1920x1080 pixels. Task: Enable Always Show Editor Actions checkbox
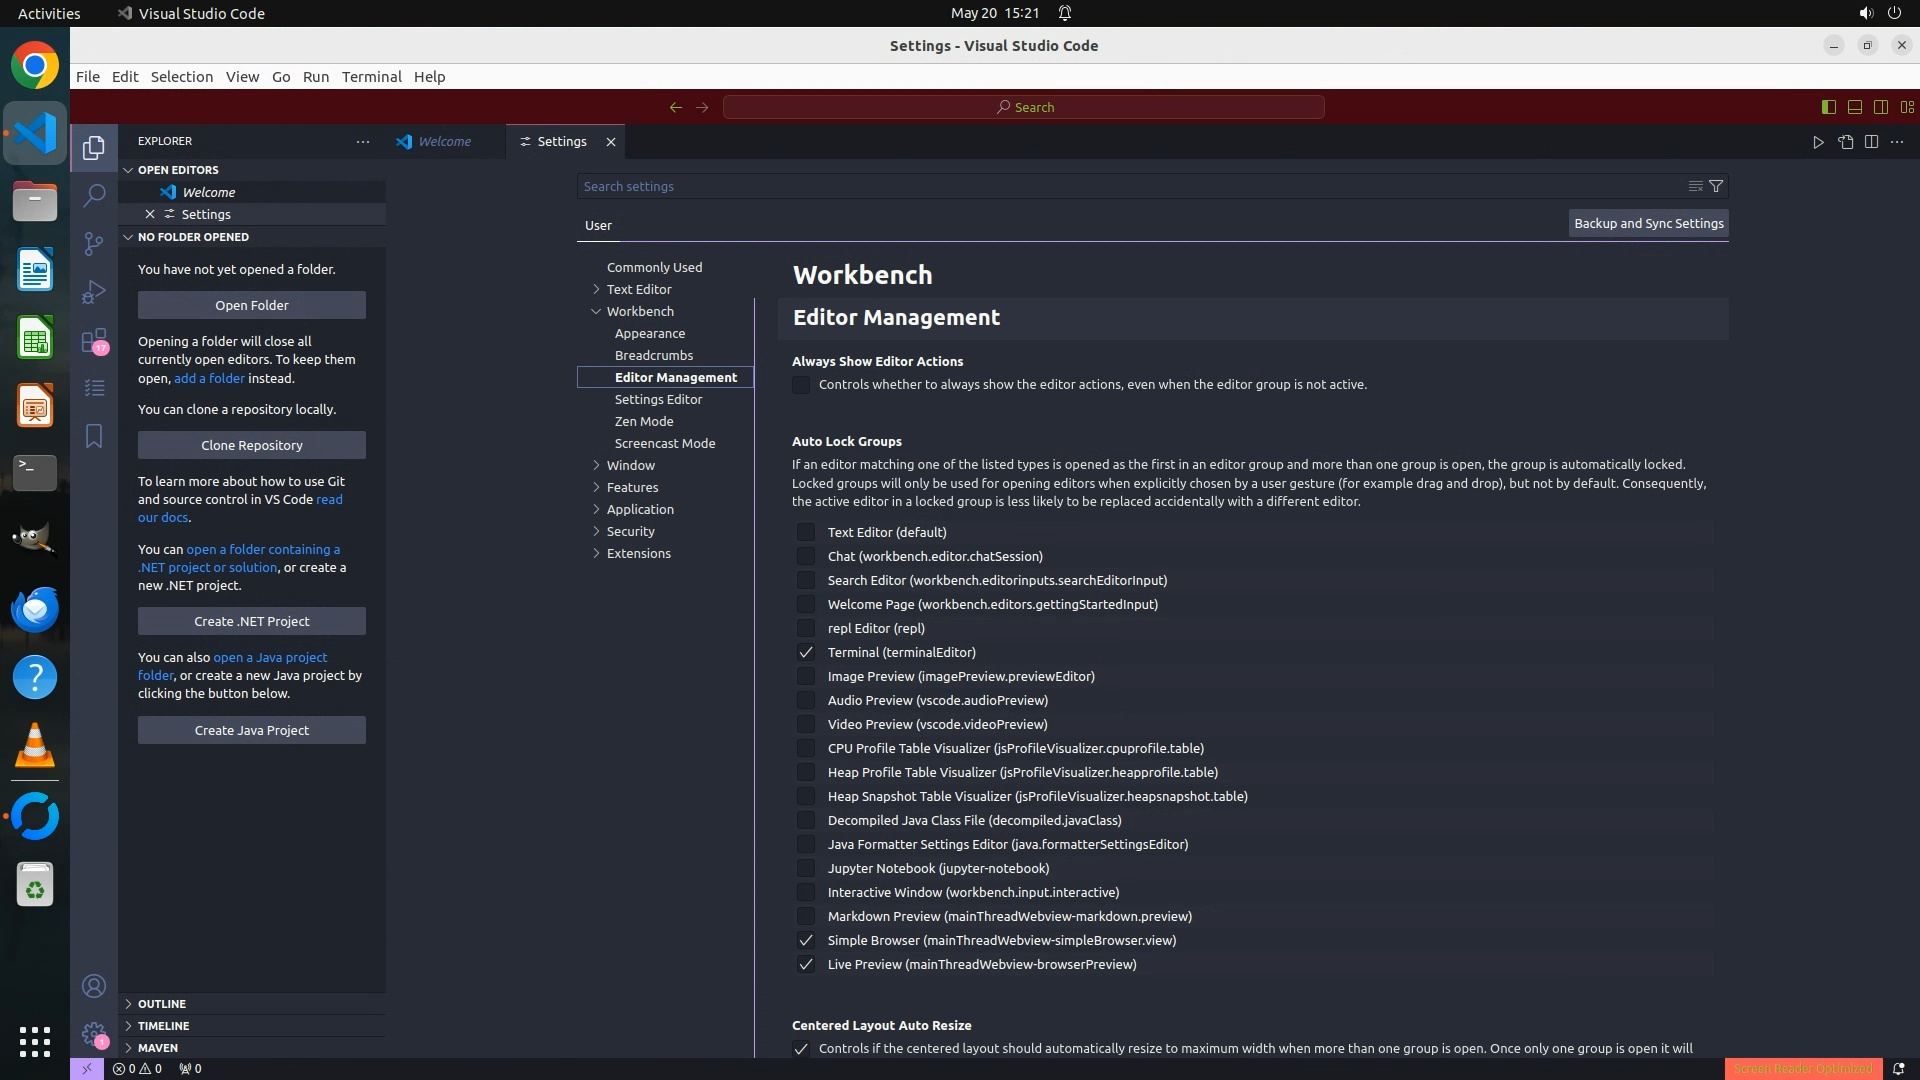801,385
